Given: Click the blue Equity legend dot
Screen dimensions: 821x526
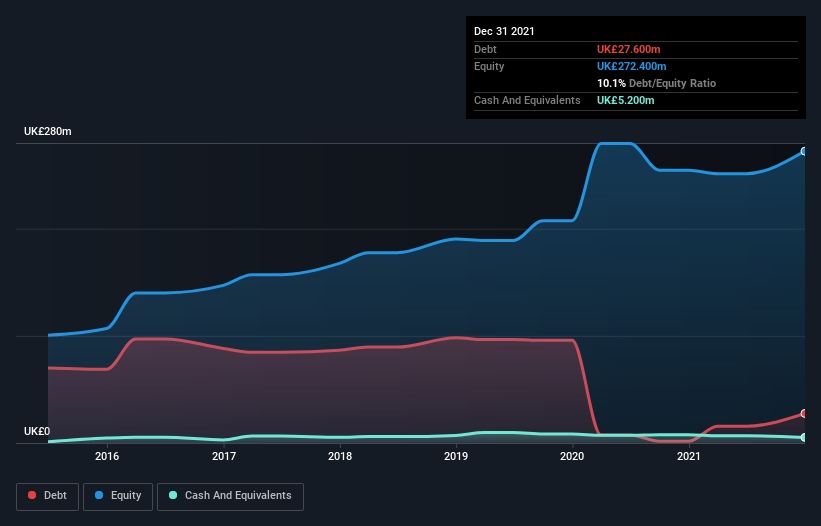Looking at the screenshot, I should click(x=99, y=495).
